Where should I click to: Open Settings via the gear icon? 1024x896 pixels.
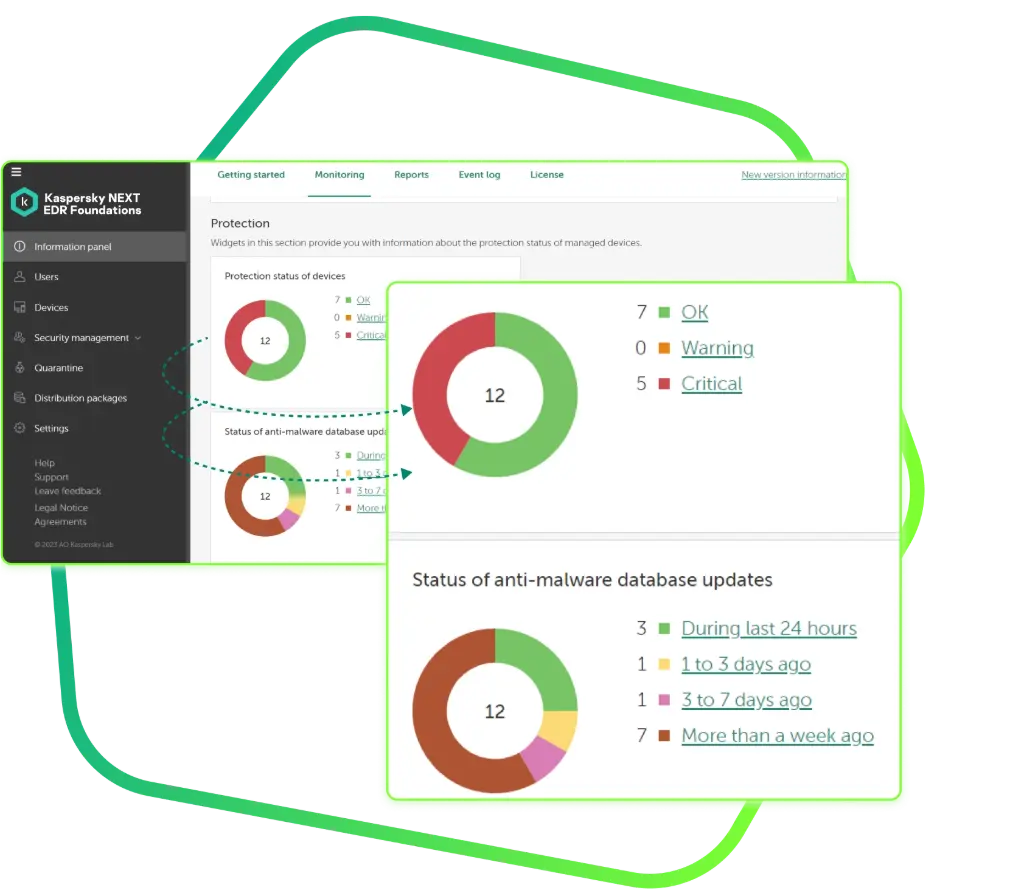[20, 428]
